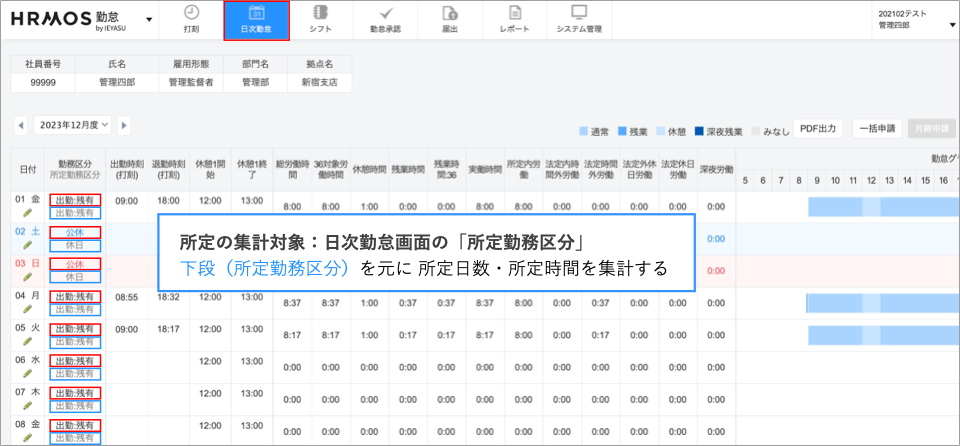Go to previous month with left arrow
This screenshot has width=960, height=446.
[x=20, y=126]
